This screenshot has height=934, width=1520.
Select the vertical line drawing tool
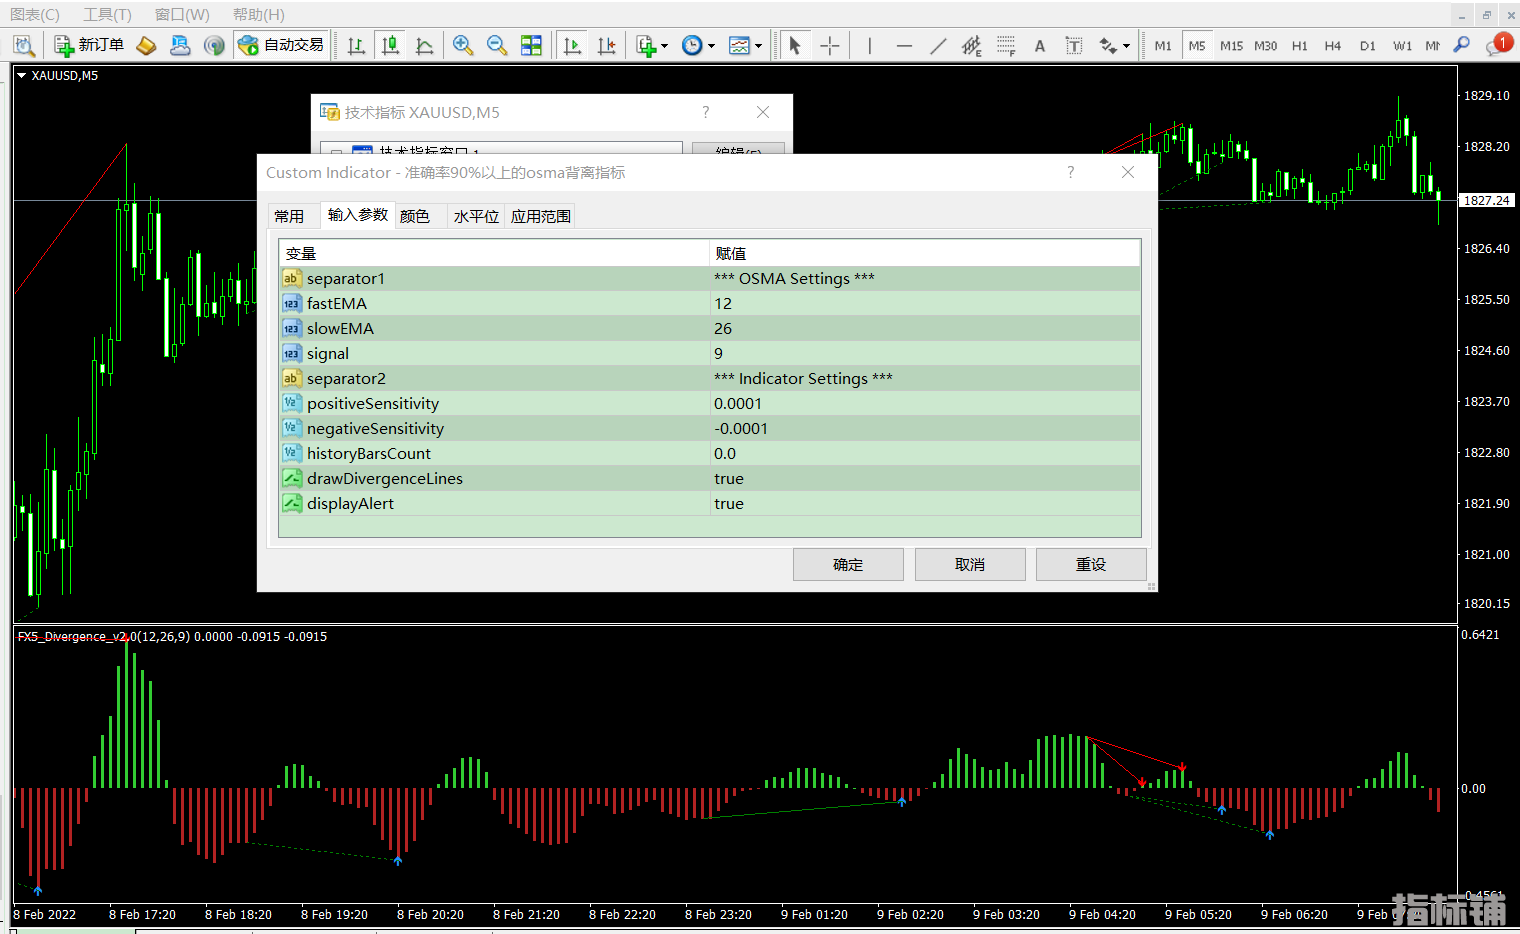pos(870,45)
